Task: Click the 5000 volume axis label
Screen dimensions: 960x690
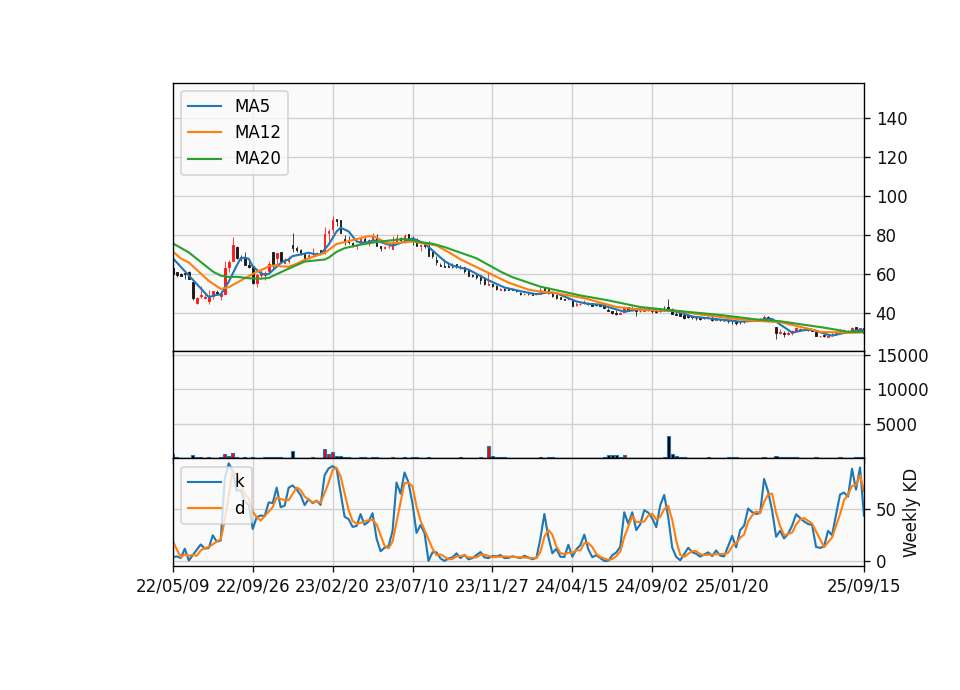Action: point(896,425)
